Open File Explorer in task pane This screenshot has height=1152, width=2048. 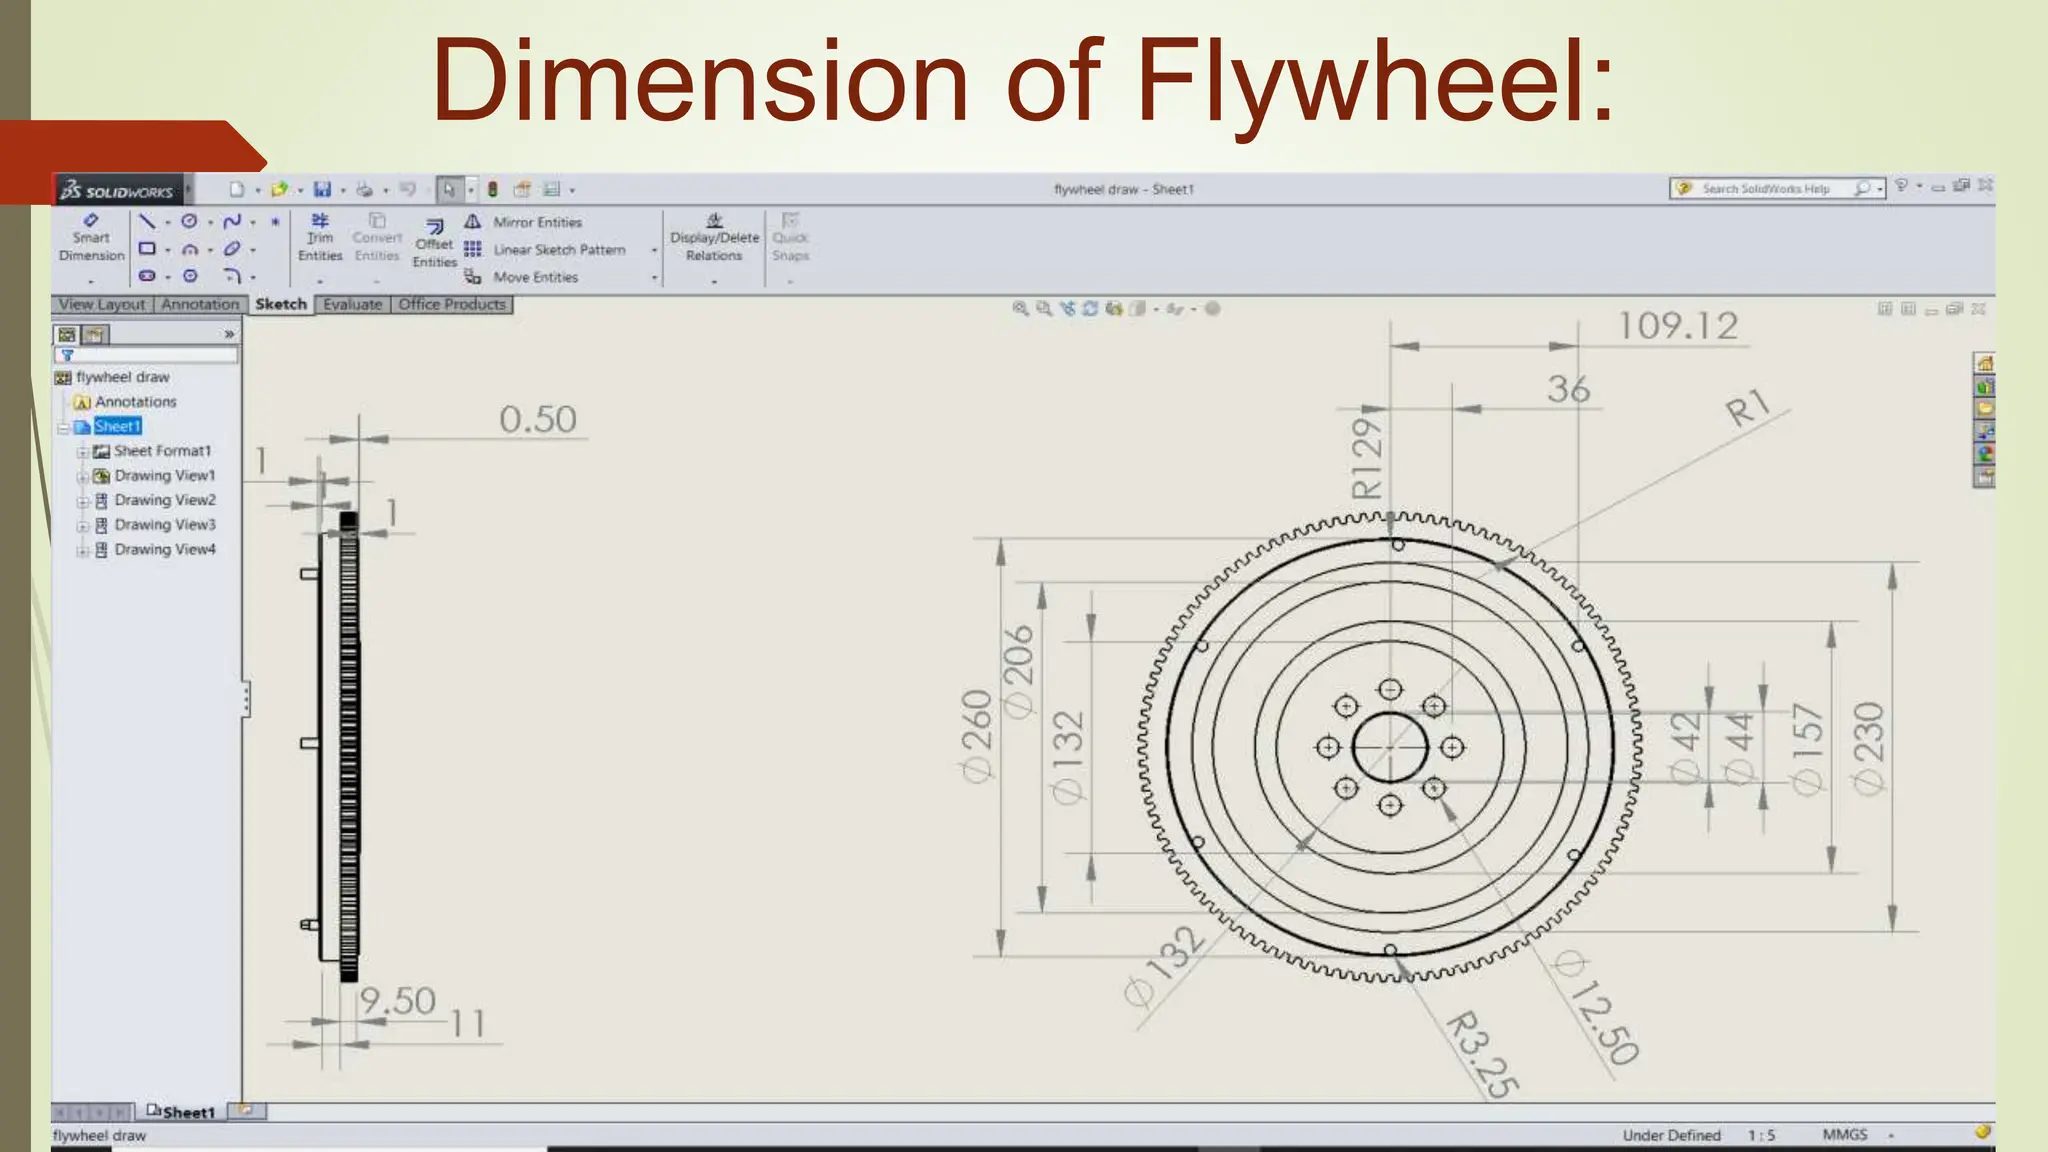point(1985,409)
